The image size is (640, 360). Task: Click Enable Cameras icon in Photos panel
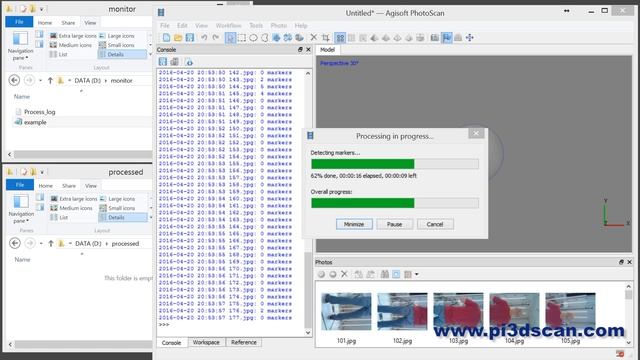tap(321, 274)
